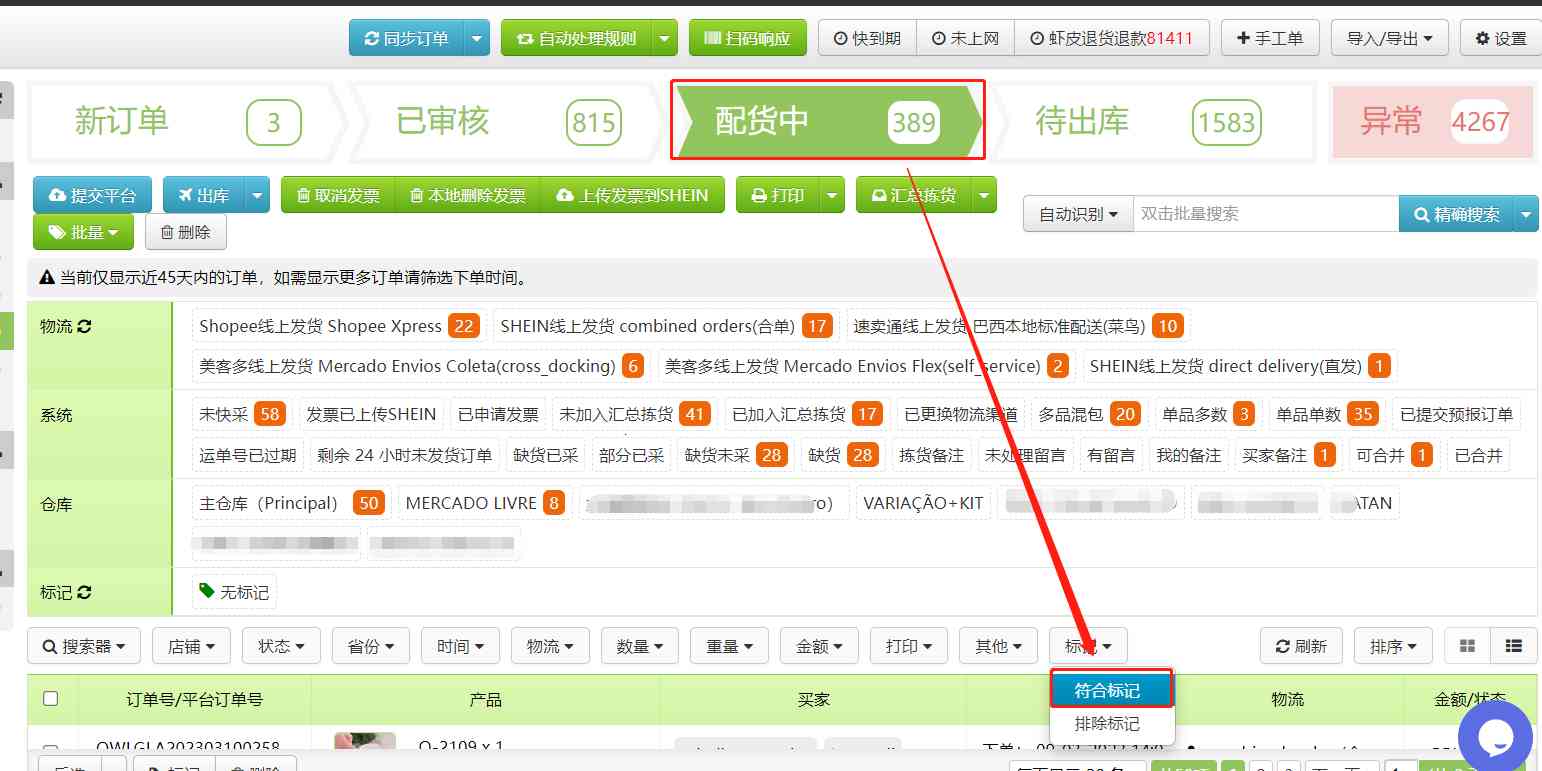Open settings via the 设置 gear icon
1542x771 pixels.
[x=1484, y=37]
